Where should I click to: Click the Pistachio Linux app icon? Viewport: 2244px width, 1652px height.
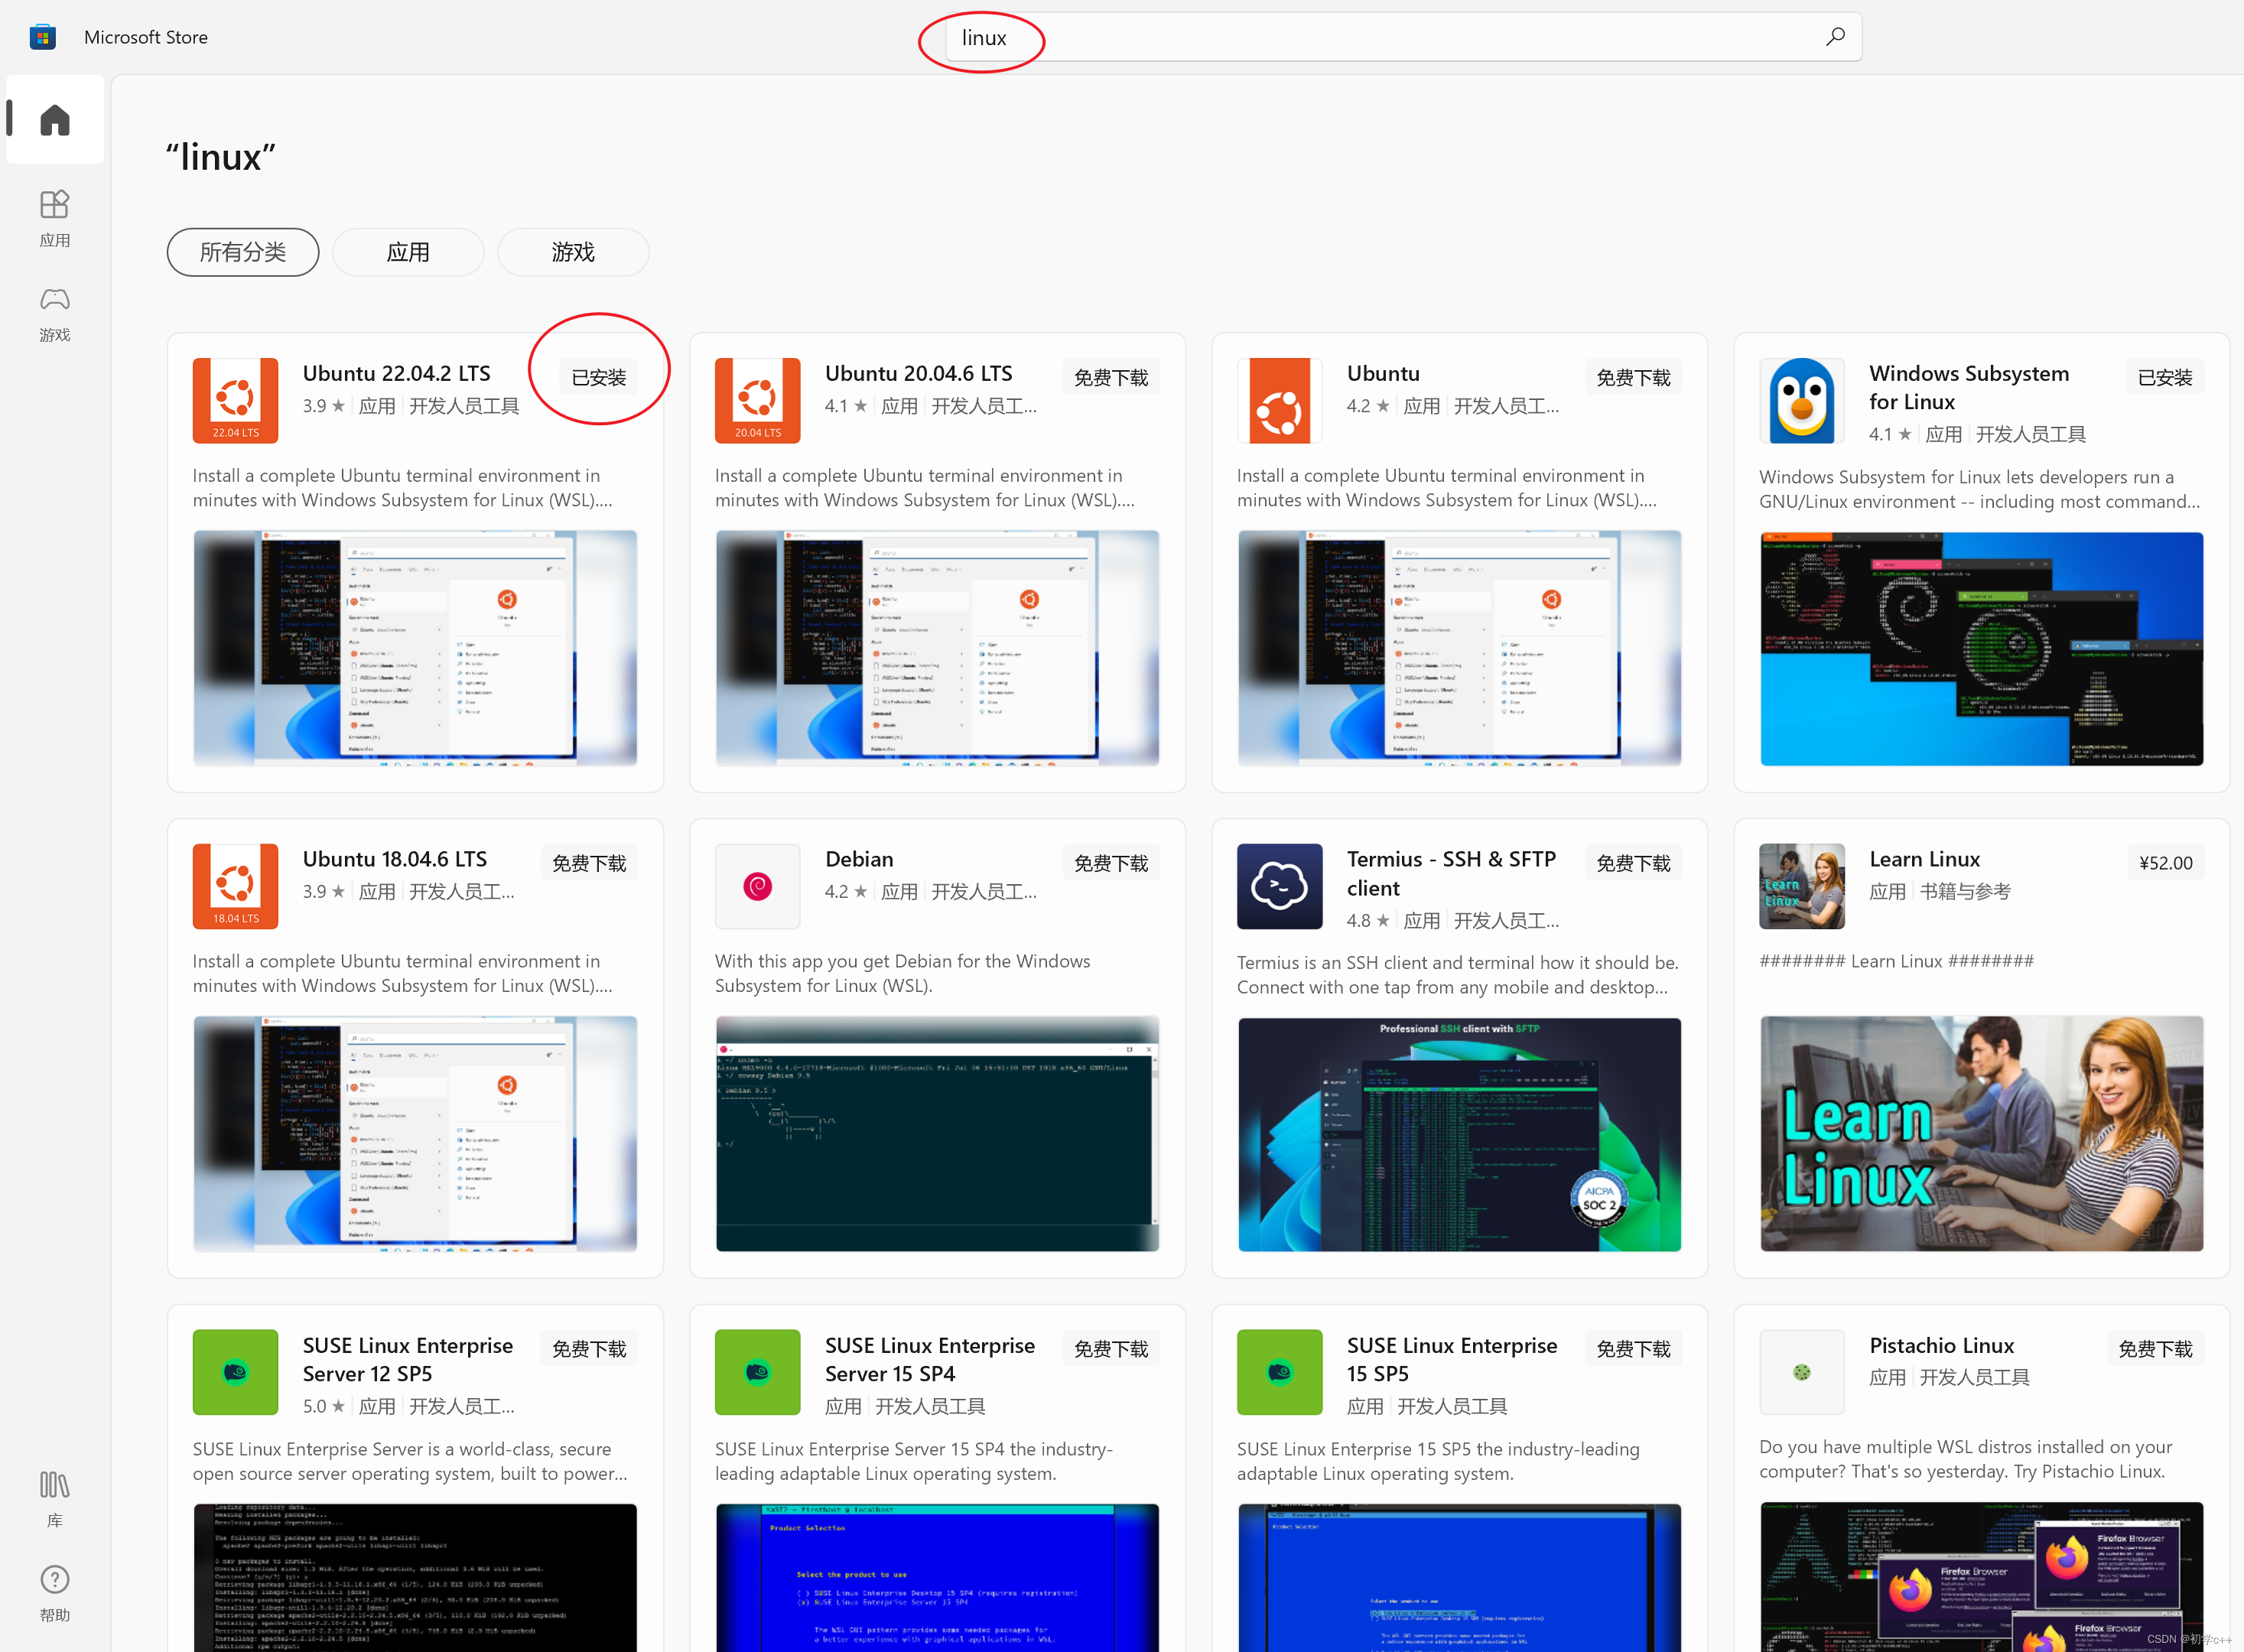(1802, 1372)
